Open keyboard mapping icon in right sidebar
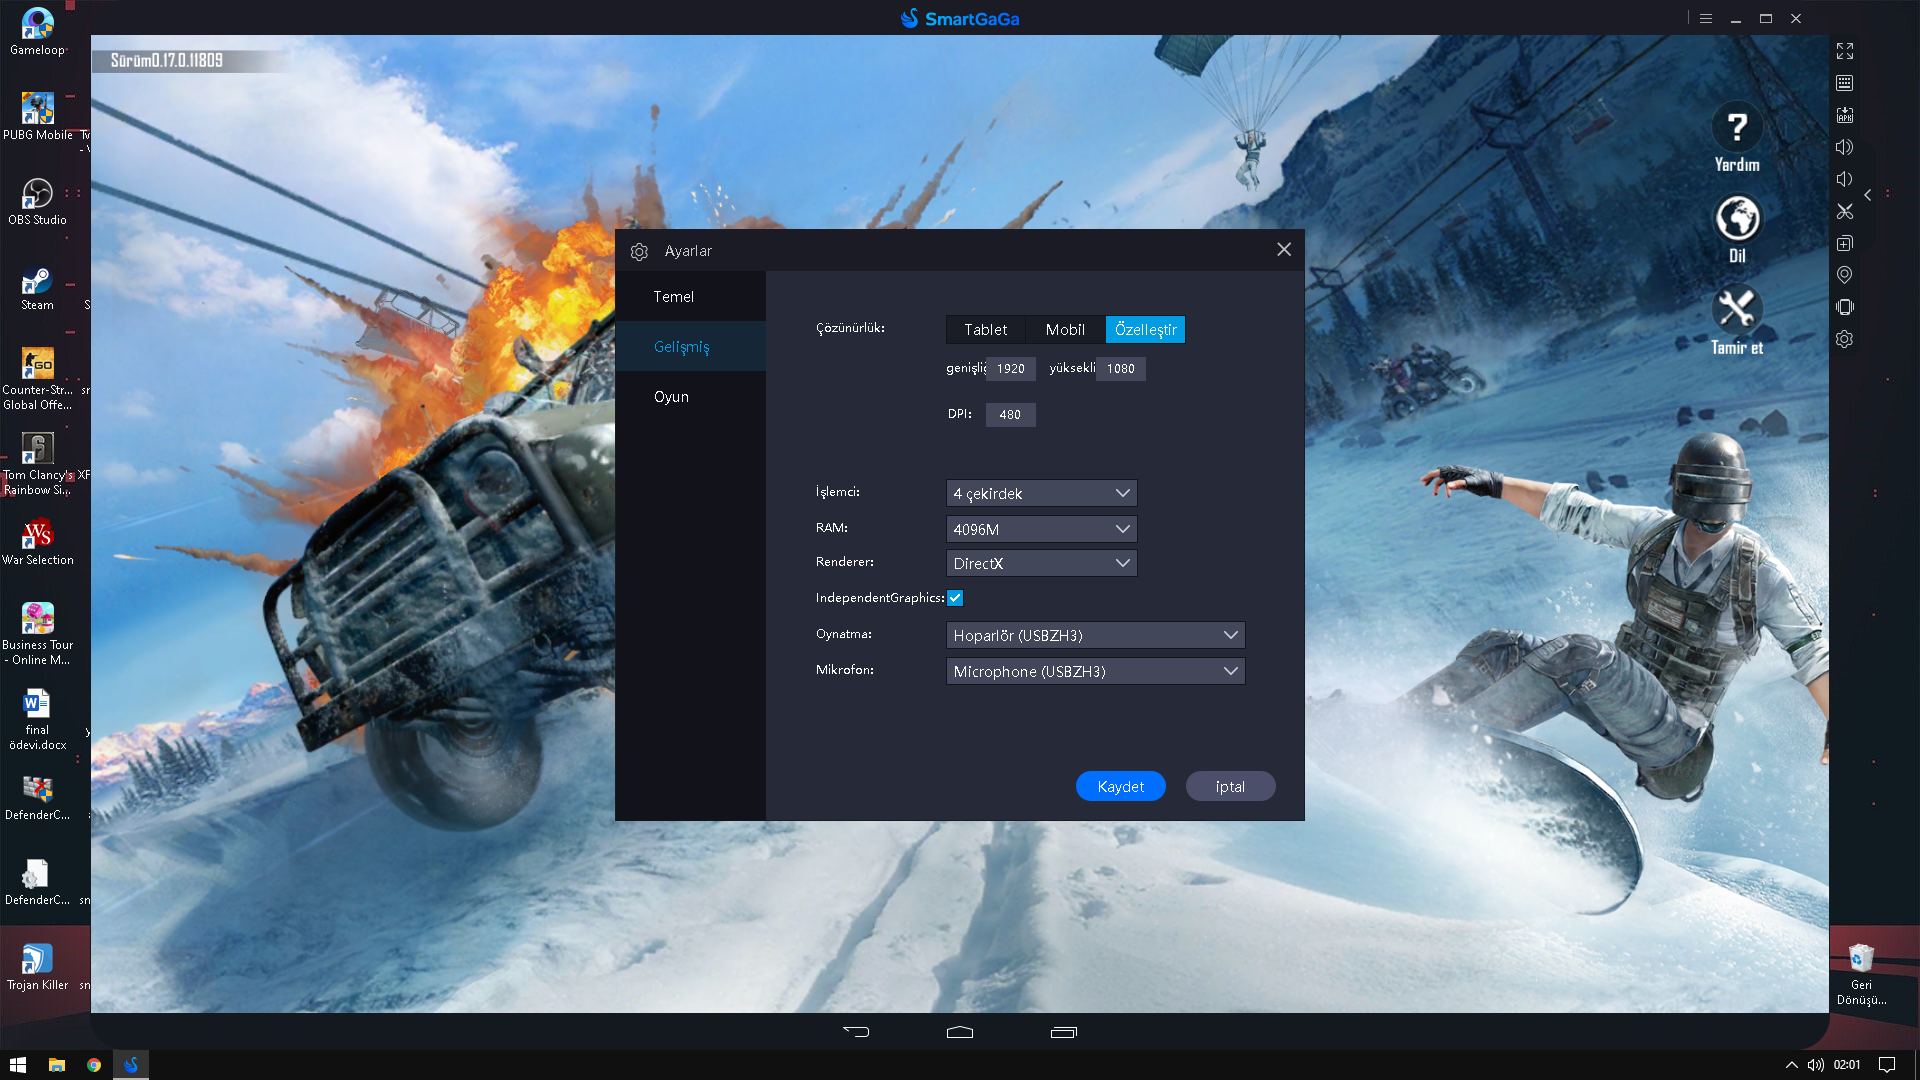 (x=1845, y=83)
